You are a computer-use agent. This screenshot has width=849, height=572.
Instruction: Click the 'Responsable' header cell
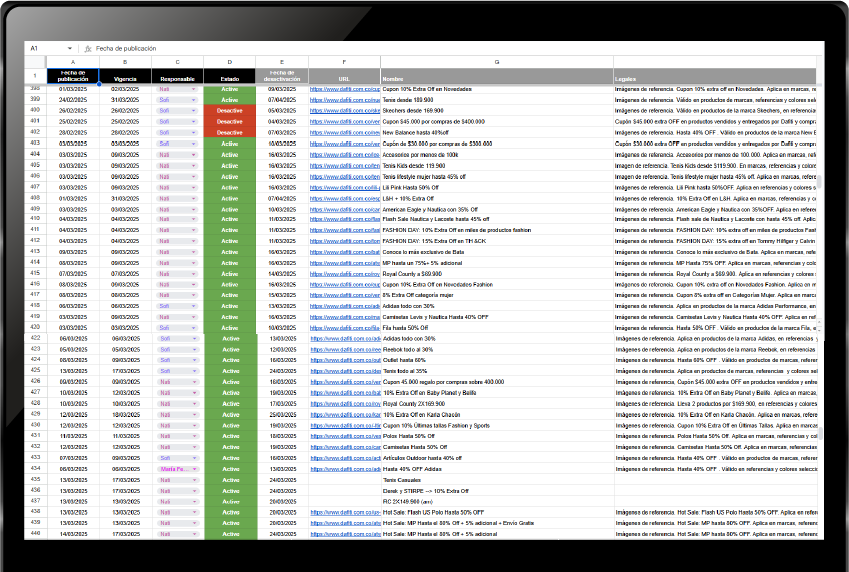point(177,76)
